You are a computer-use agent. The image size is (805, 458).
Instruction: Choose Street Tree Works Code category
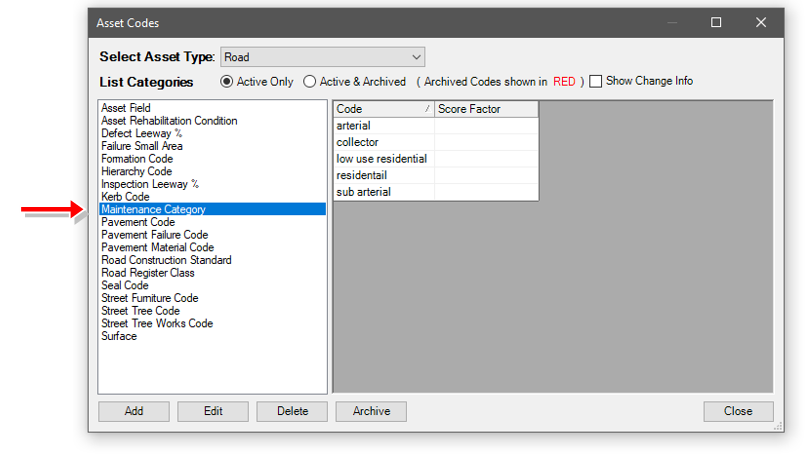pyautogui.click(x=156, y=323)
